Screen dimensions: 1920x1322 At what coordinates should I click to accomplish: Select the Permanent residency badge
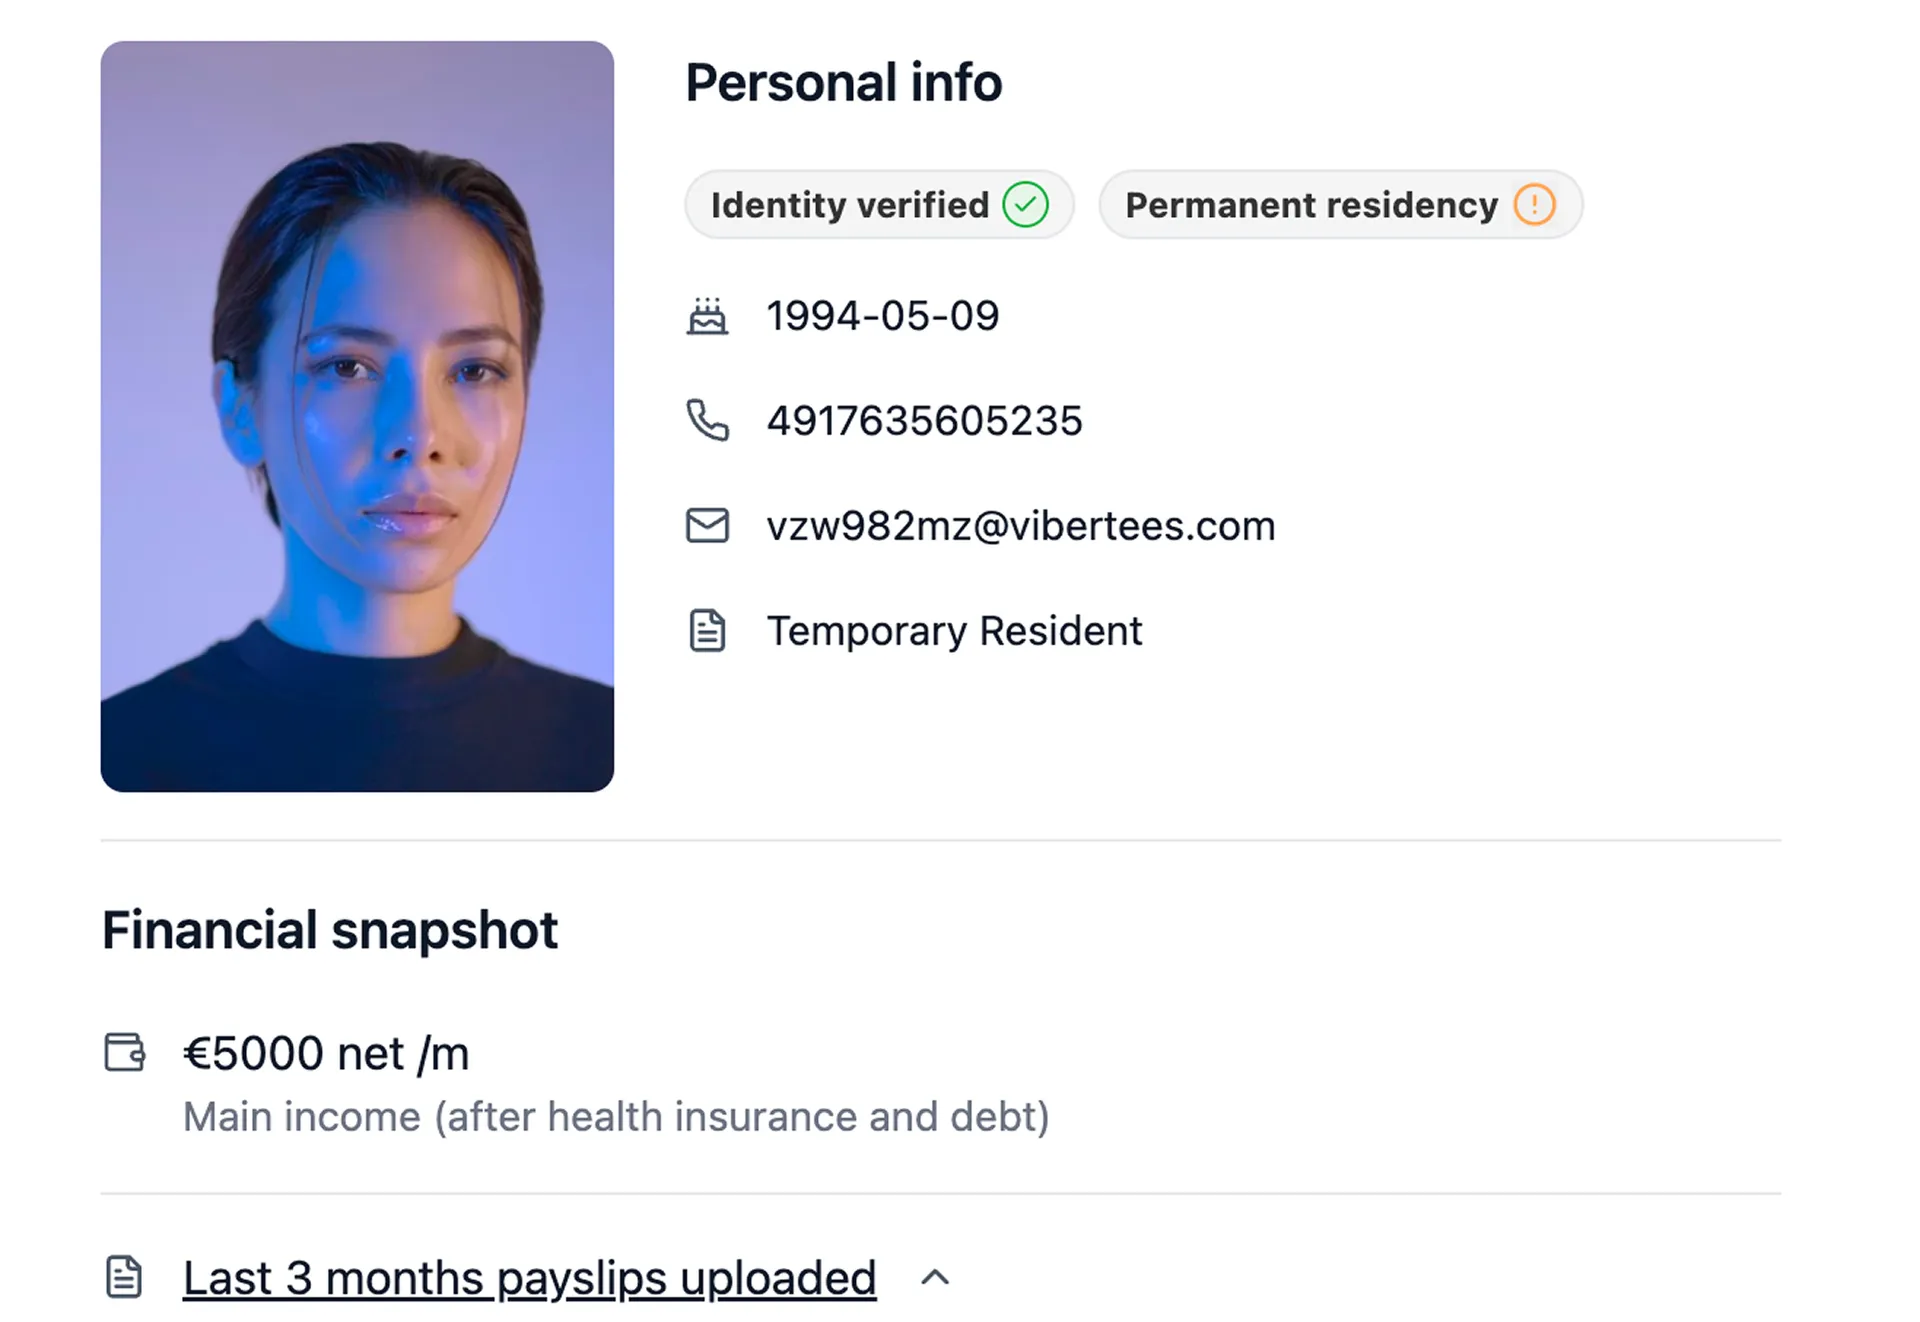pyautogui.click(x=1340, y=205)
